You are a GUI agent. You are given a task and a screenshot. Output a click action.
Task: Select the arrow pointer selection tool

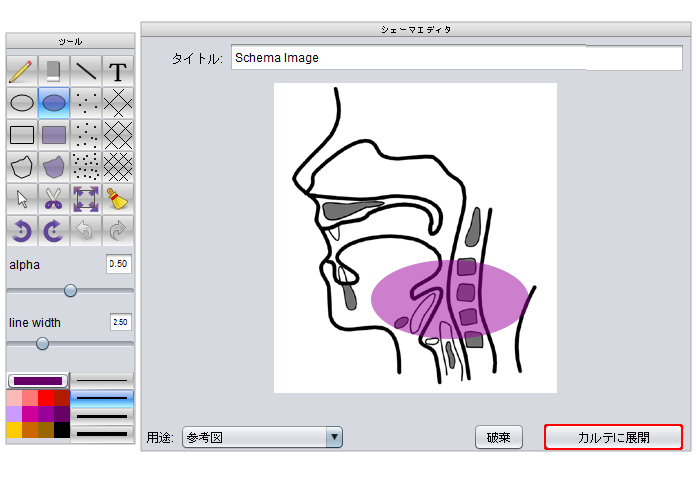tap(22, 199)
